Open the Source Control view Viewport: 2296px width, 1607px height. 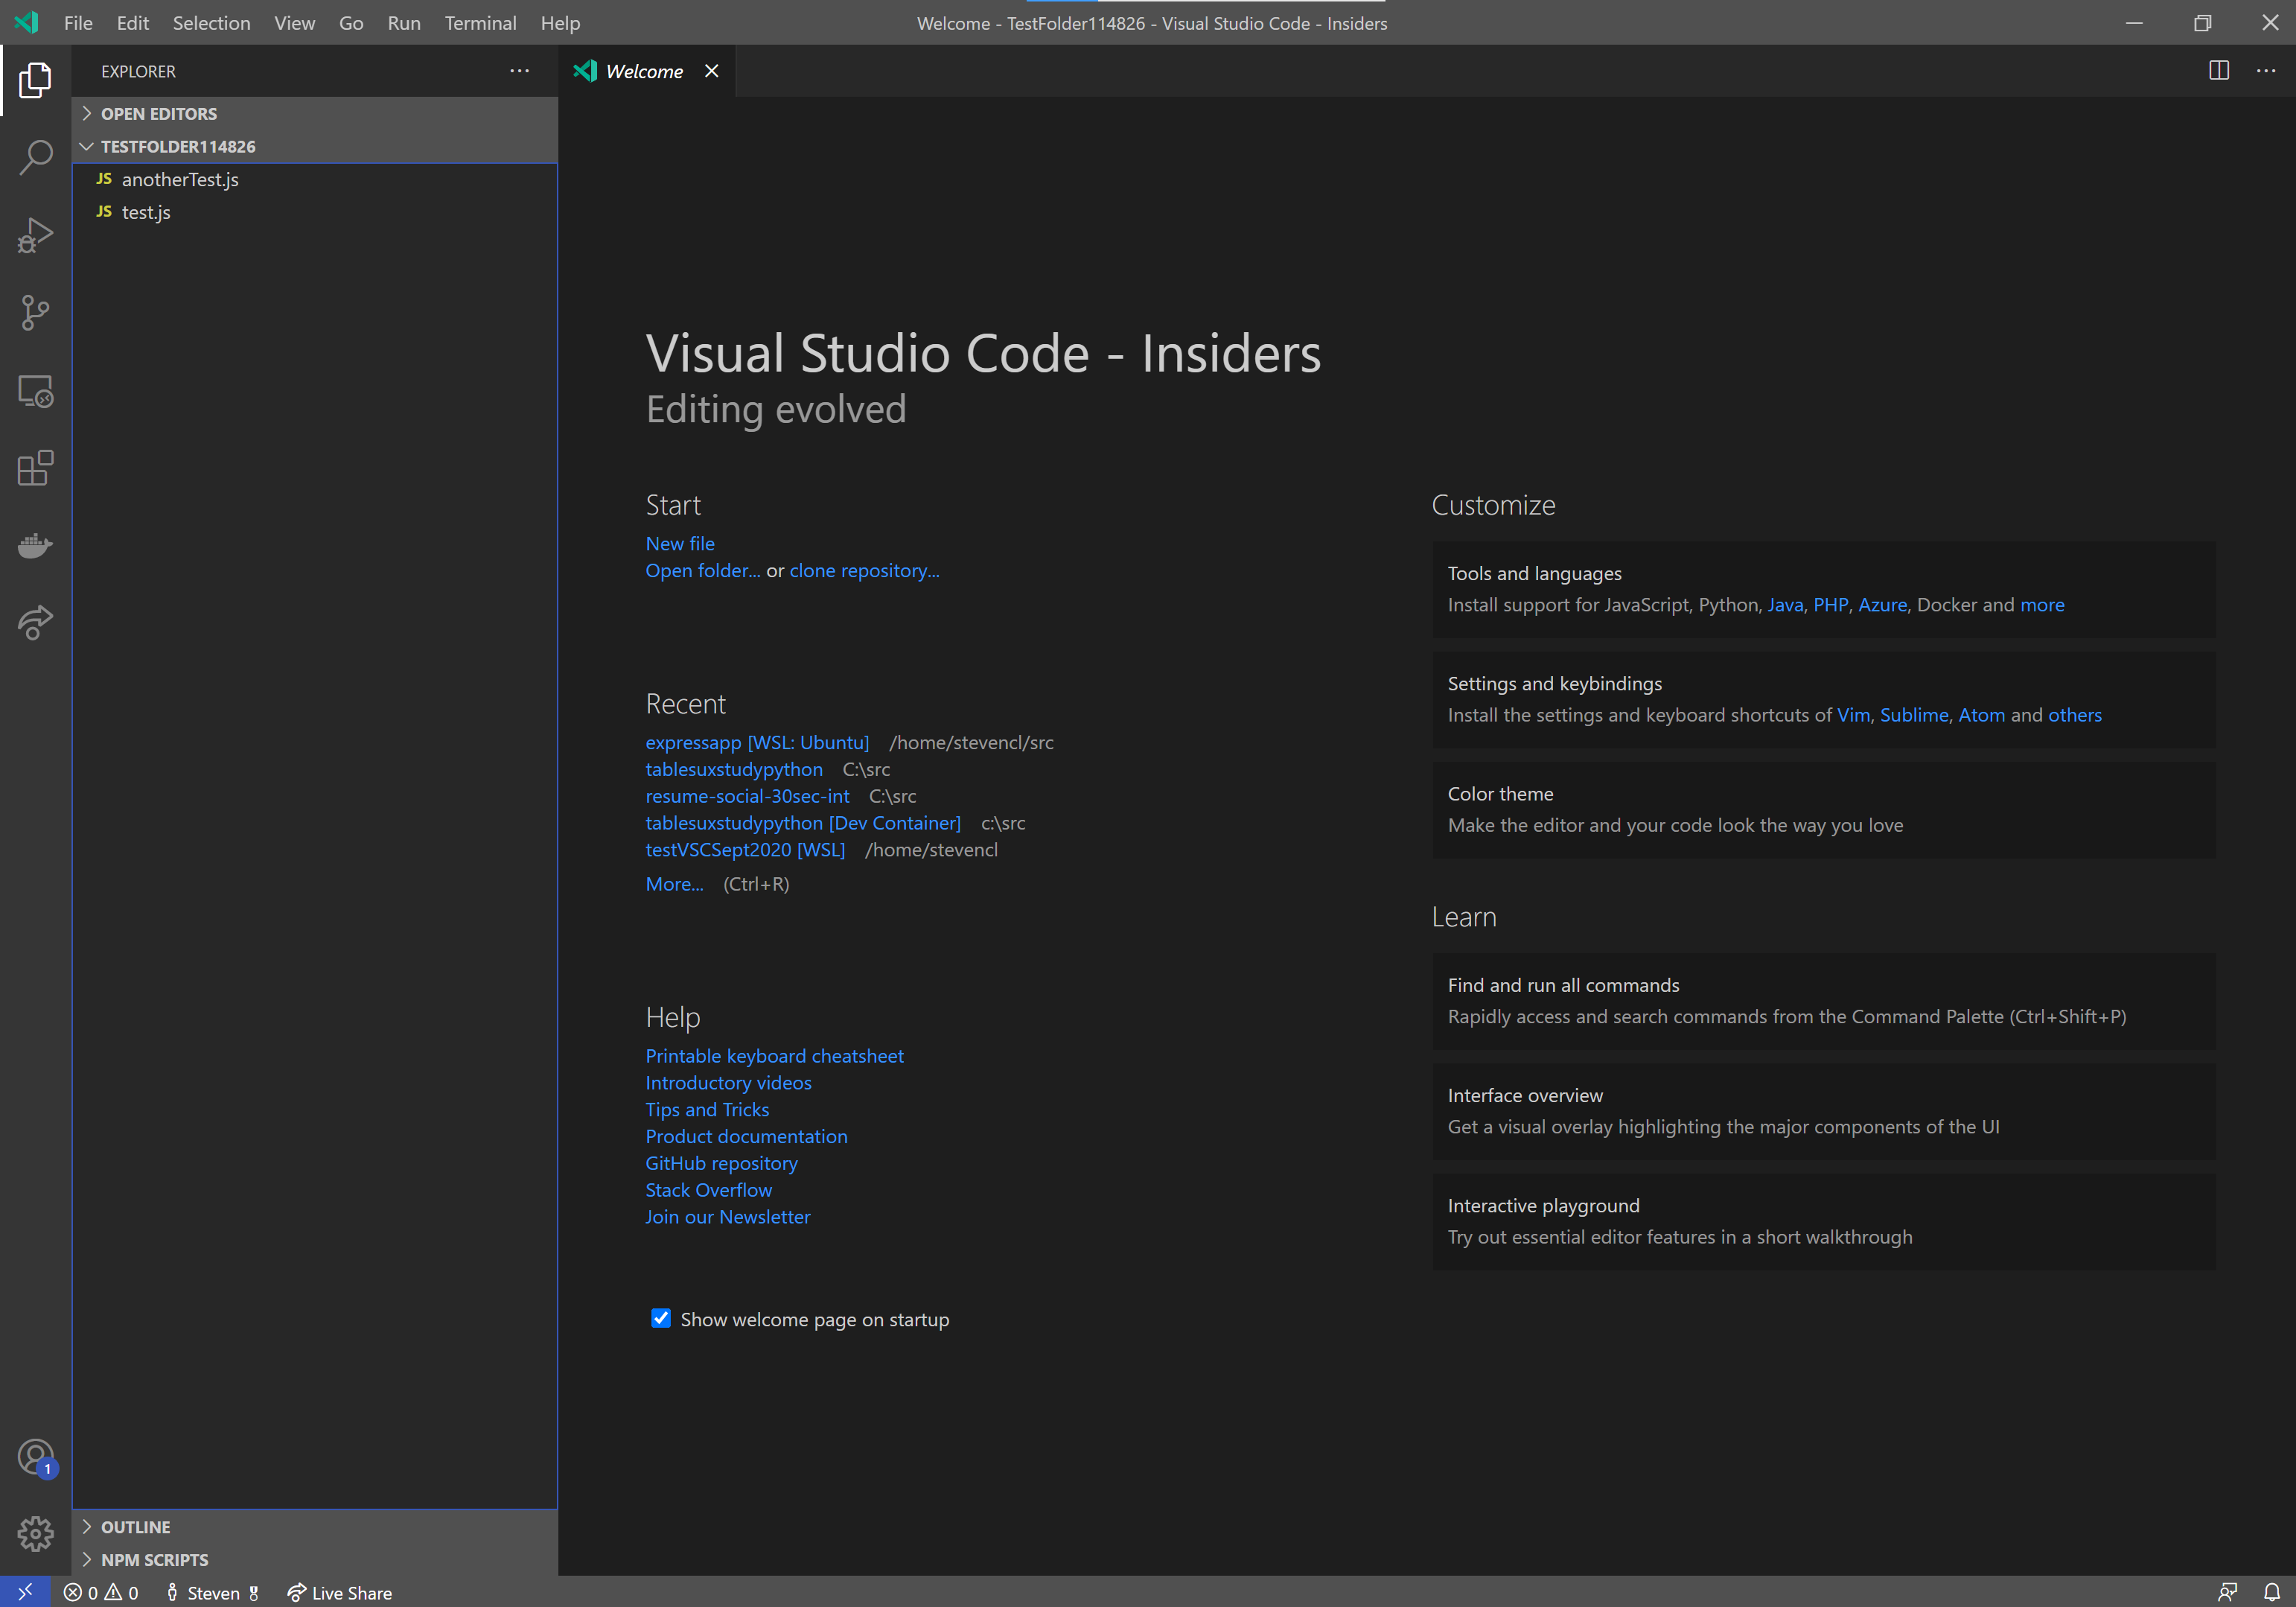36,313
